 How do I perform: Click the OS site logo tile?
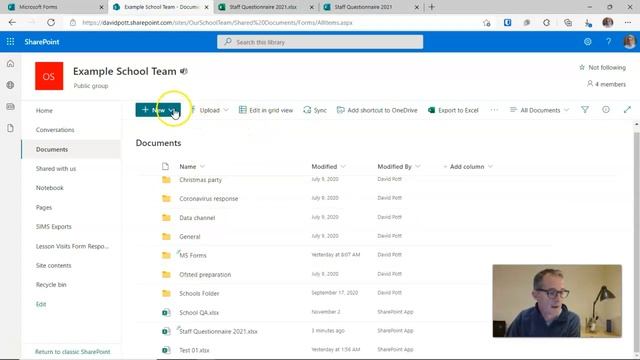tap(49, 76)
